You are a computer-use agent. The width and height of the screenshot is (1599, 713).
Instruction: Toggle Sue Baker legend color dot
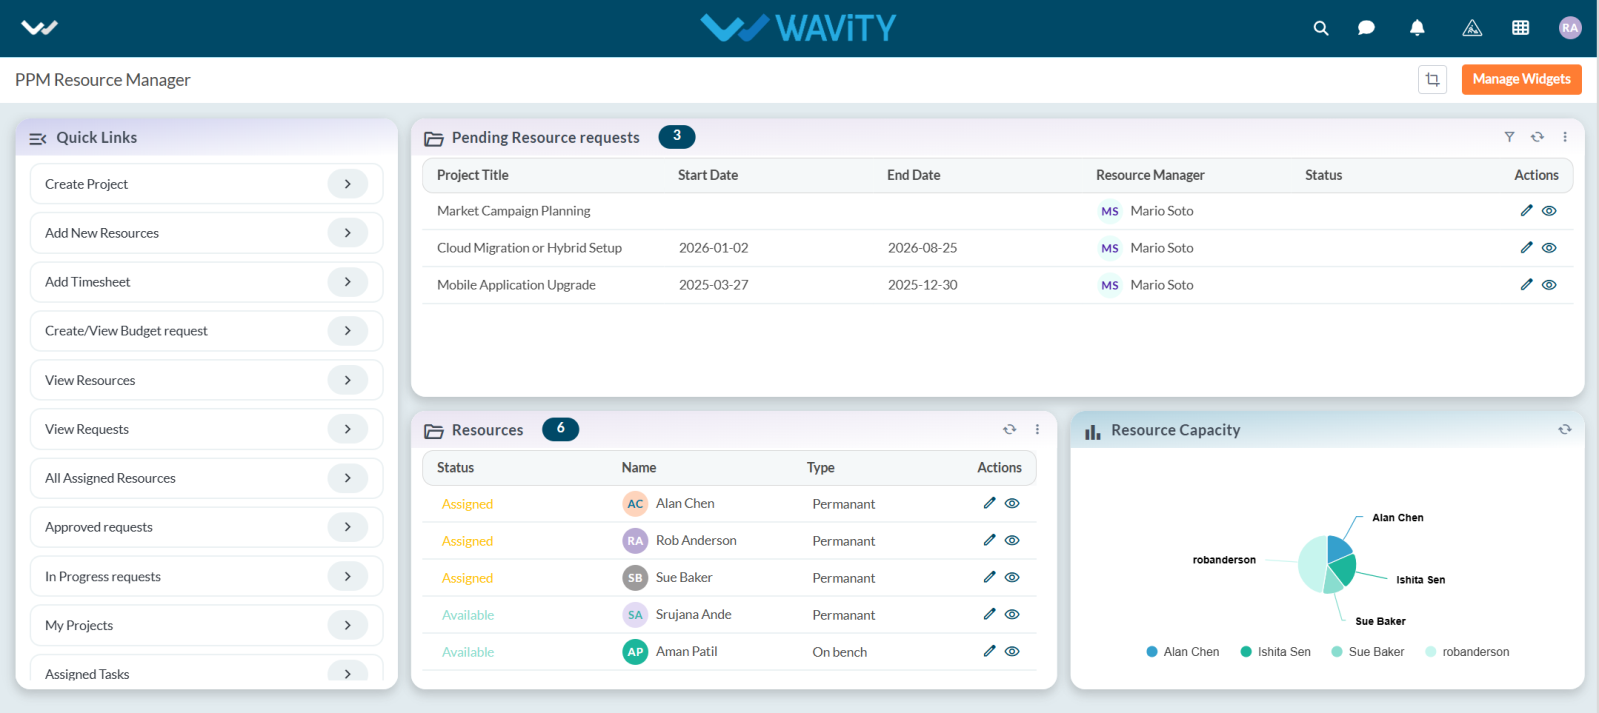point(1337,652)
